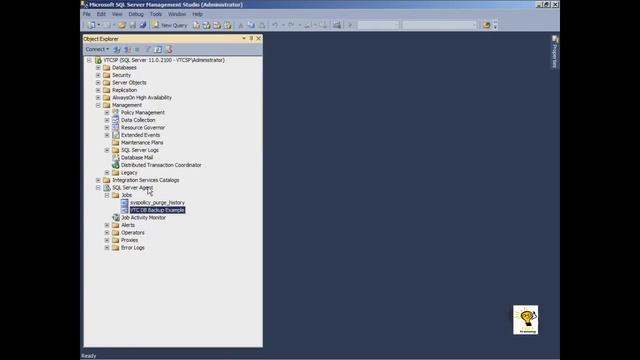This screenshot has width=640, height=360.
Task: Open the Edit menu
Action: (x=101, y=14)
